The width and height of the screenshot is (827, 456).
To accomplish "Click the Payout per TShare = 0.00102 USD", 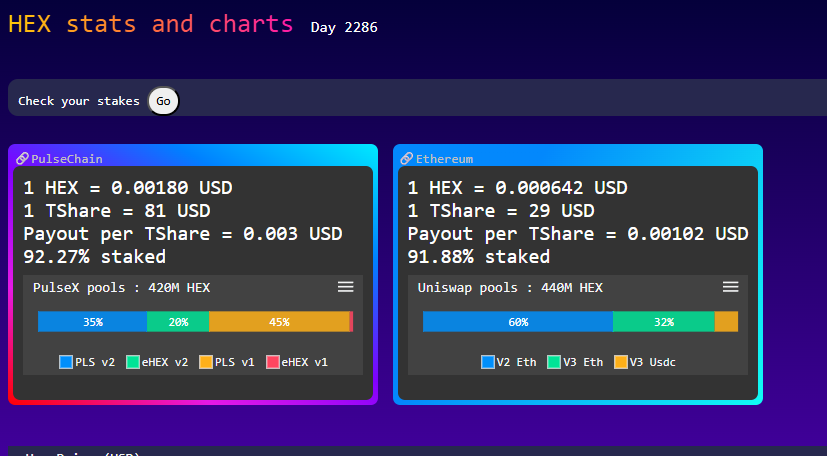I will pyautogui.click(x=578, y=234).
